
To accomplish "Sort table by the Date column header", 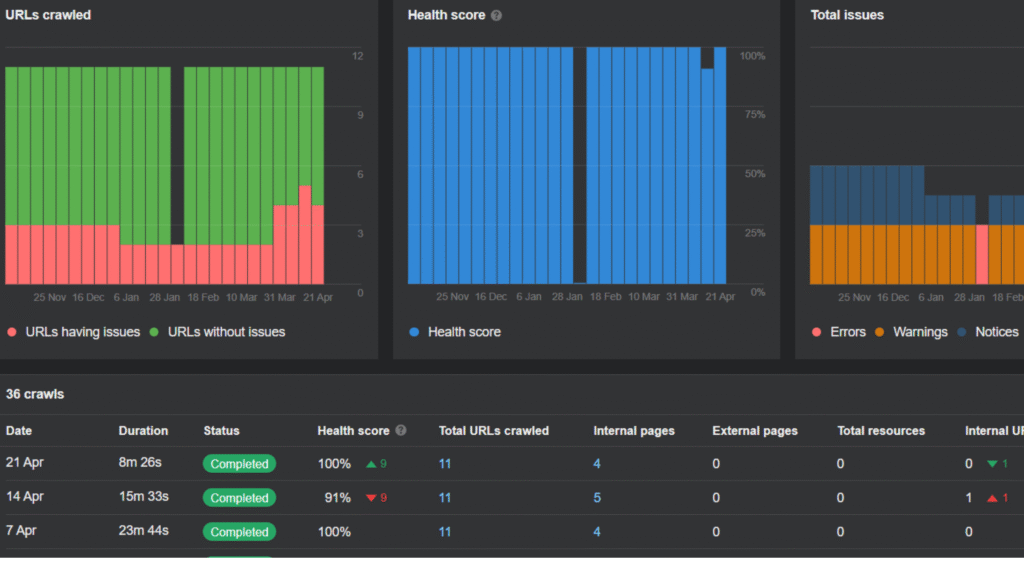I will (19, 431).
